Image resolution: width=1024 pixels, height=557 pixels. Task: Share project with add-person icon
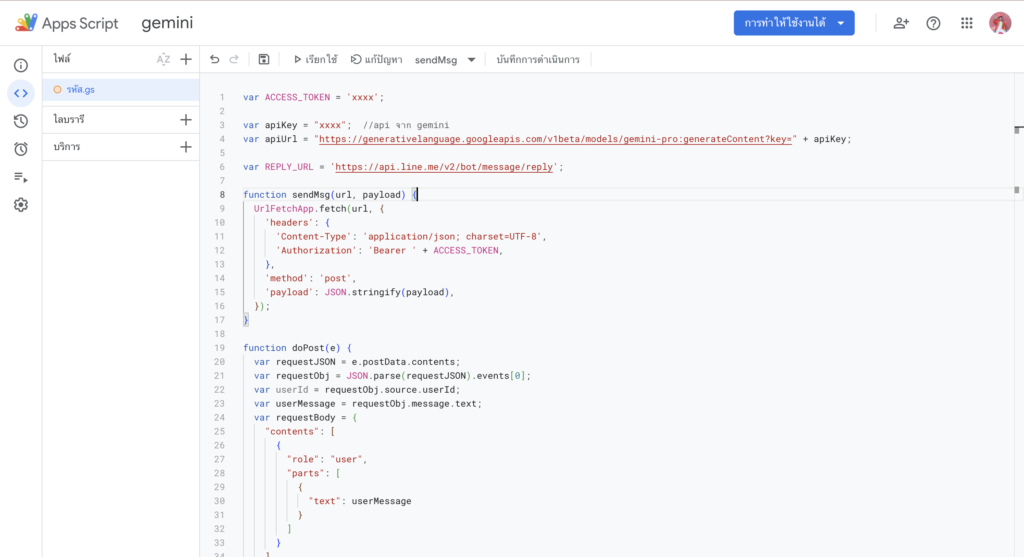(x=901, y=23)
